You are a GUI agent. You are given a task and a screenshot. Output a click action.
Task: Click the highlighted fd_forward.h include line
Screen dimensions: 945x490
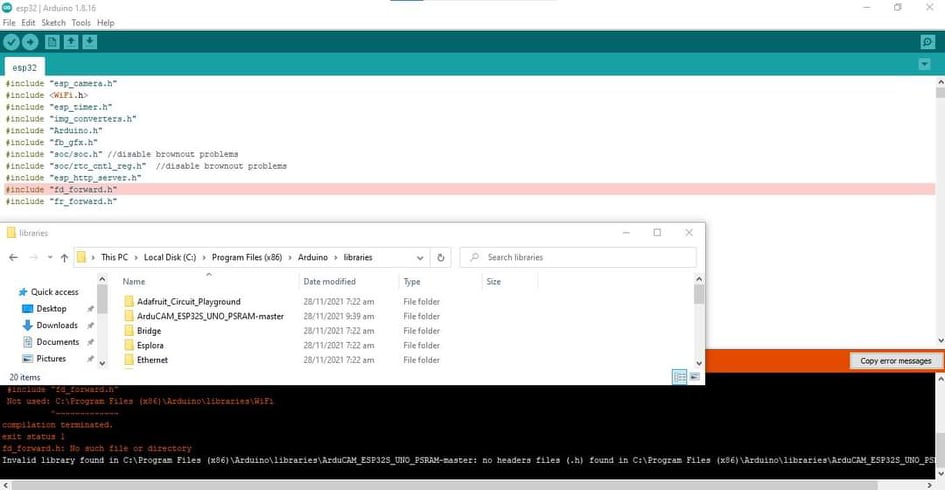pos(470,189)
